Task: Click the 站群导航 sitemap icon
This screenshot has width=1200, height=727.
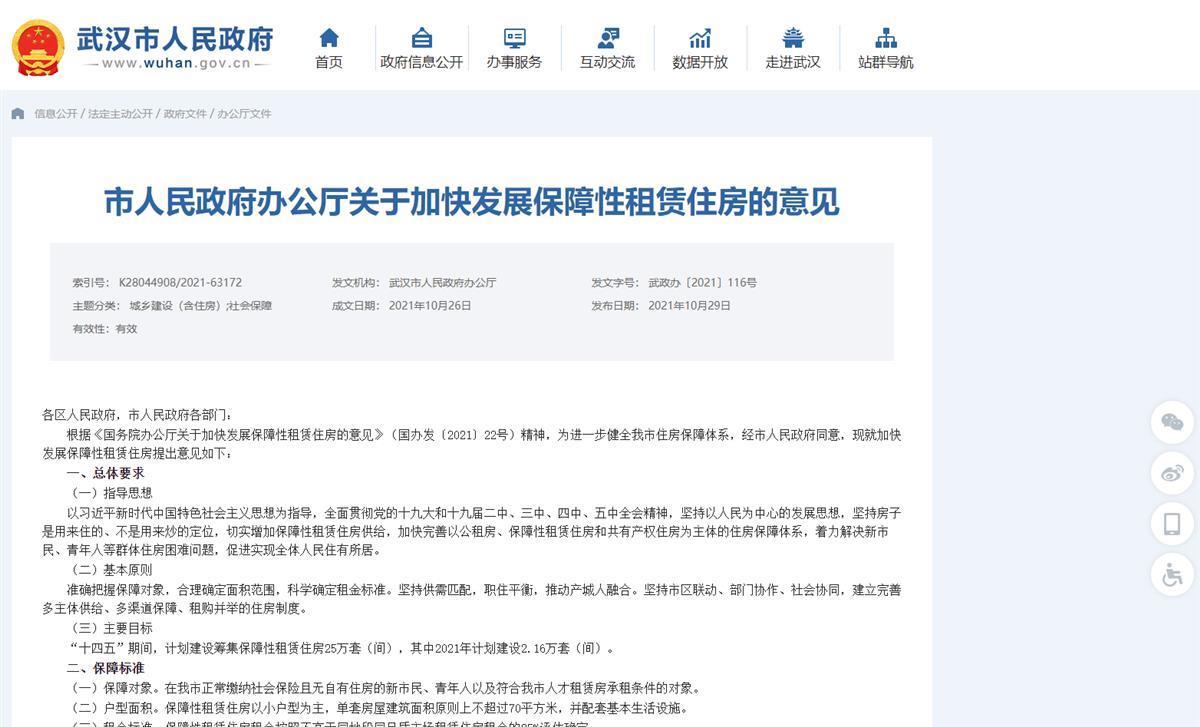Action: tap(885, 39)
